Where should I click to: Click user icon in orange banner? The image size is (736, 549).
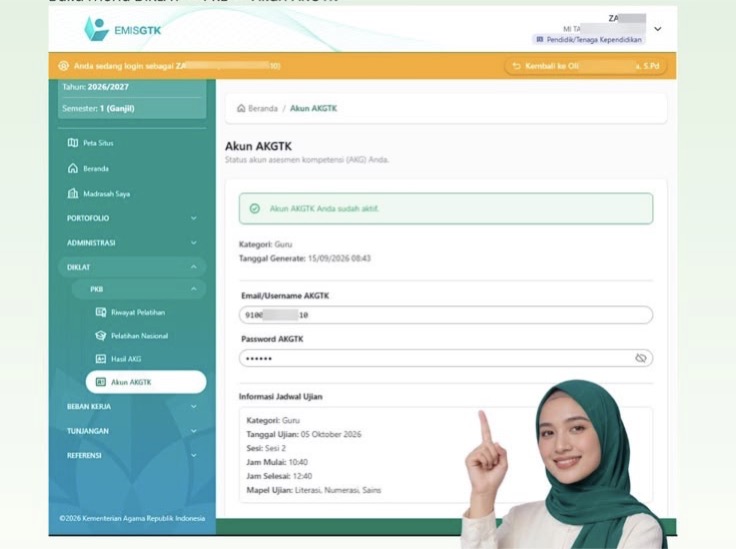click(x=63, y=66)
